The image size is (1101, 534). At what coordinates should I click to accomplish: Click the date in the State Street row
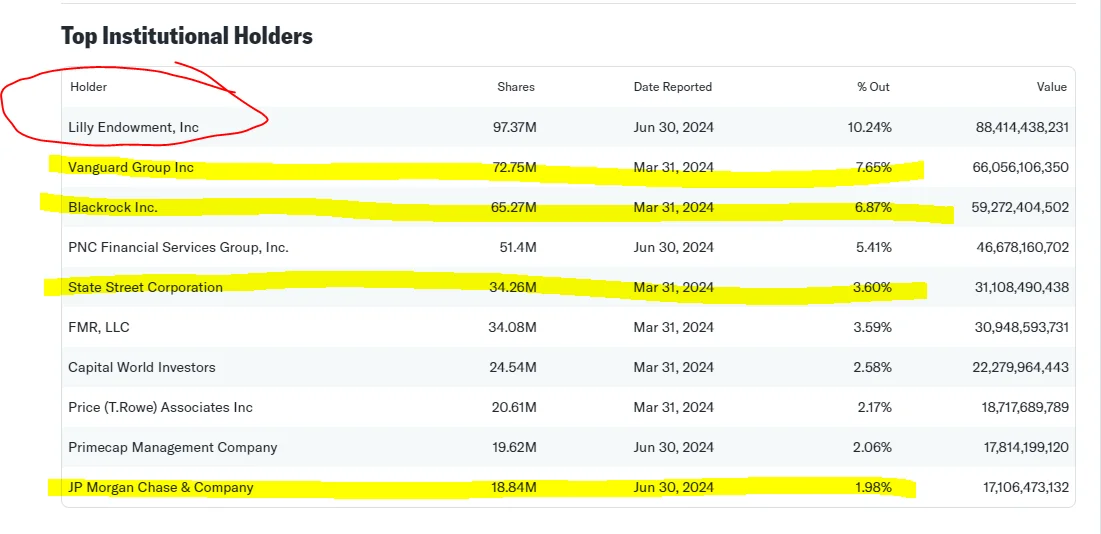[674, 288]
